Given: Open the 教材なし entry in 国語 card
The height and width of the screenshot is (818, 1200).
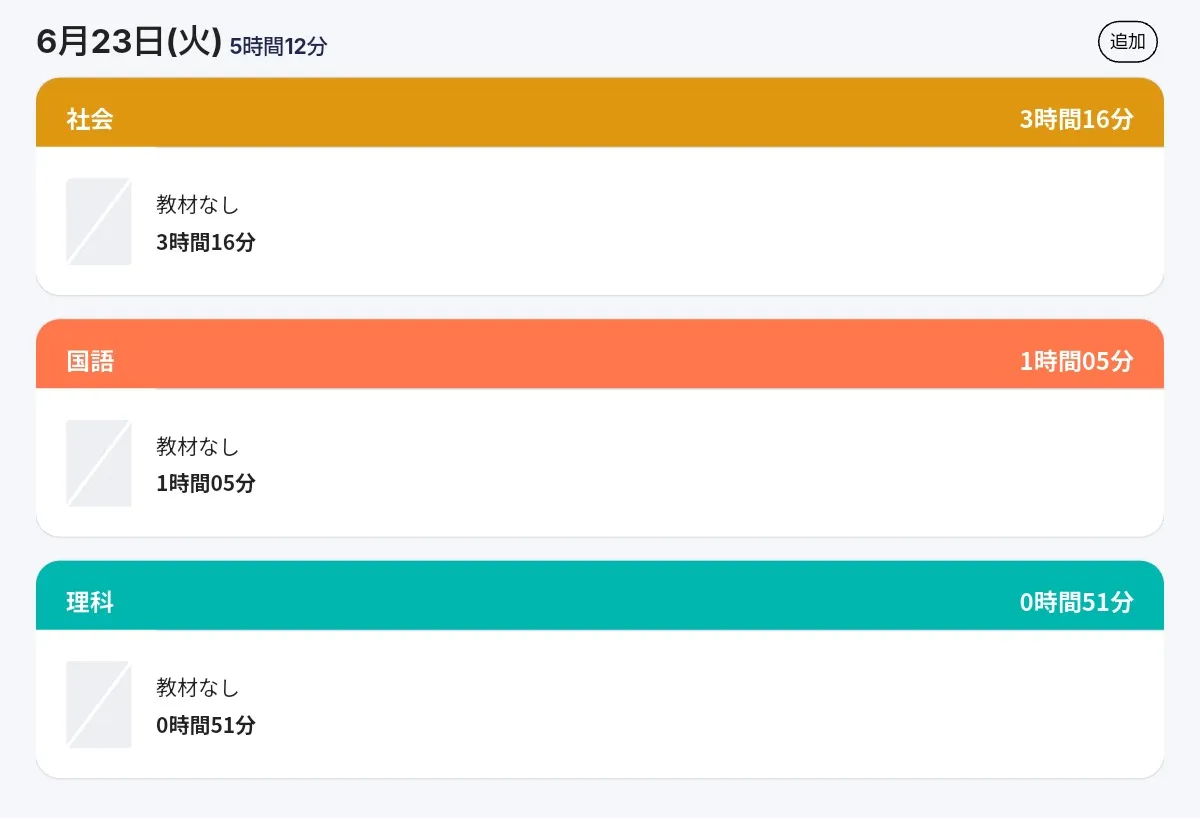Looking at the screenshot, I should tap(198, 447).
